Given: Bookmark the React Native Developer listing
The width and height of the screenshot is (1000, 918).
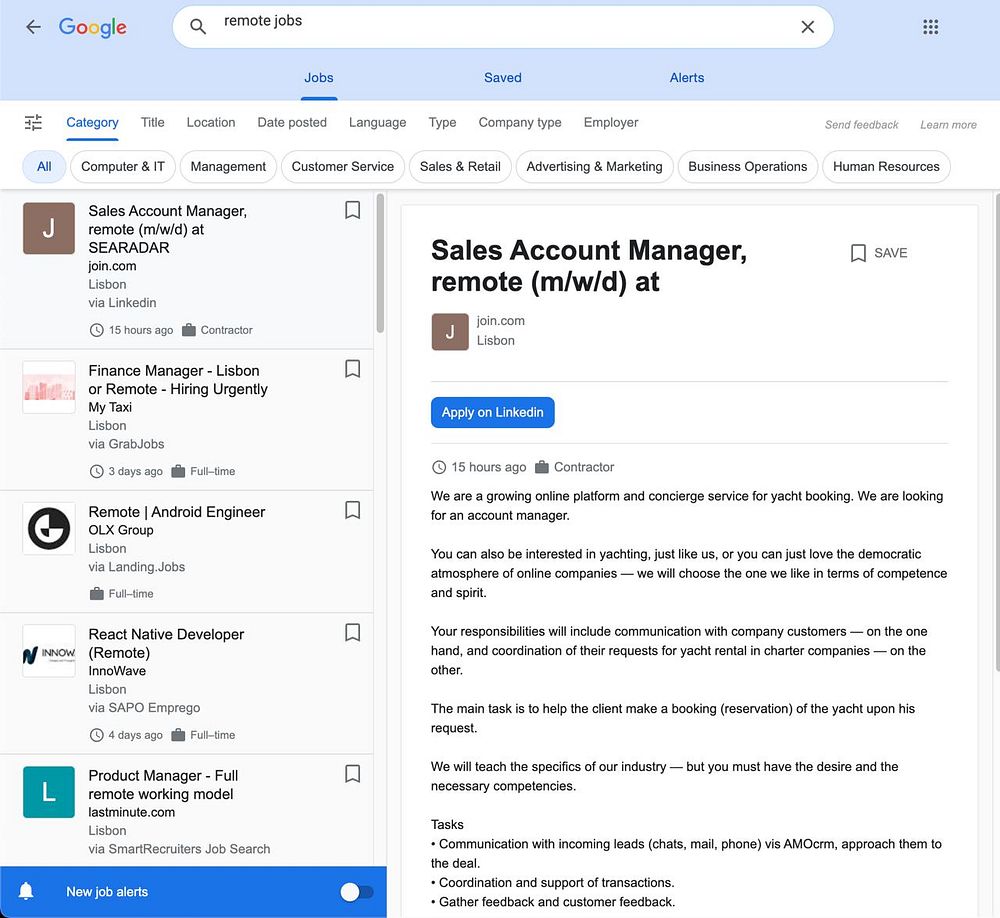Looking at the screenshot, I should [353, 632].
